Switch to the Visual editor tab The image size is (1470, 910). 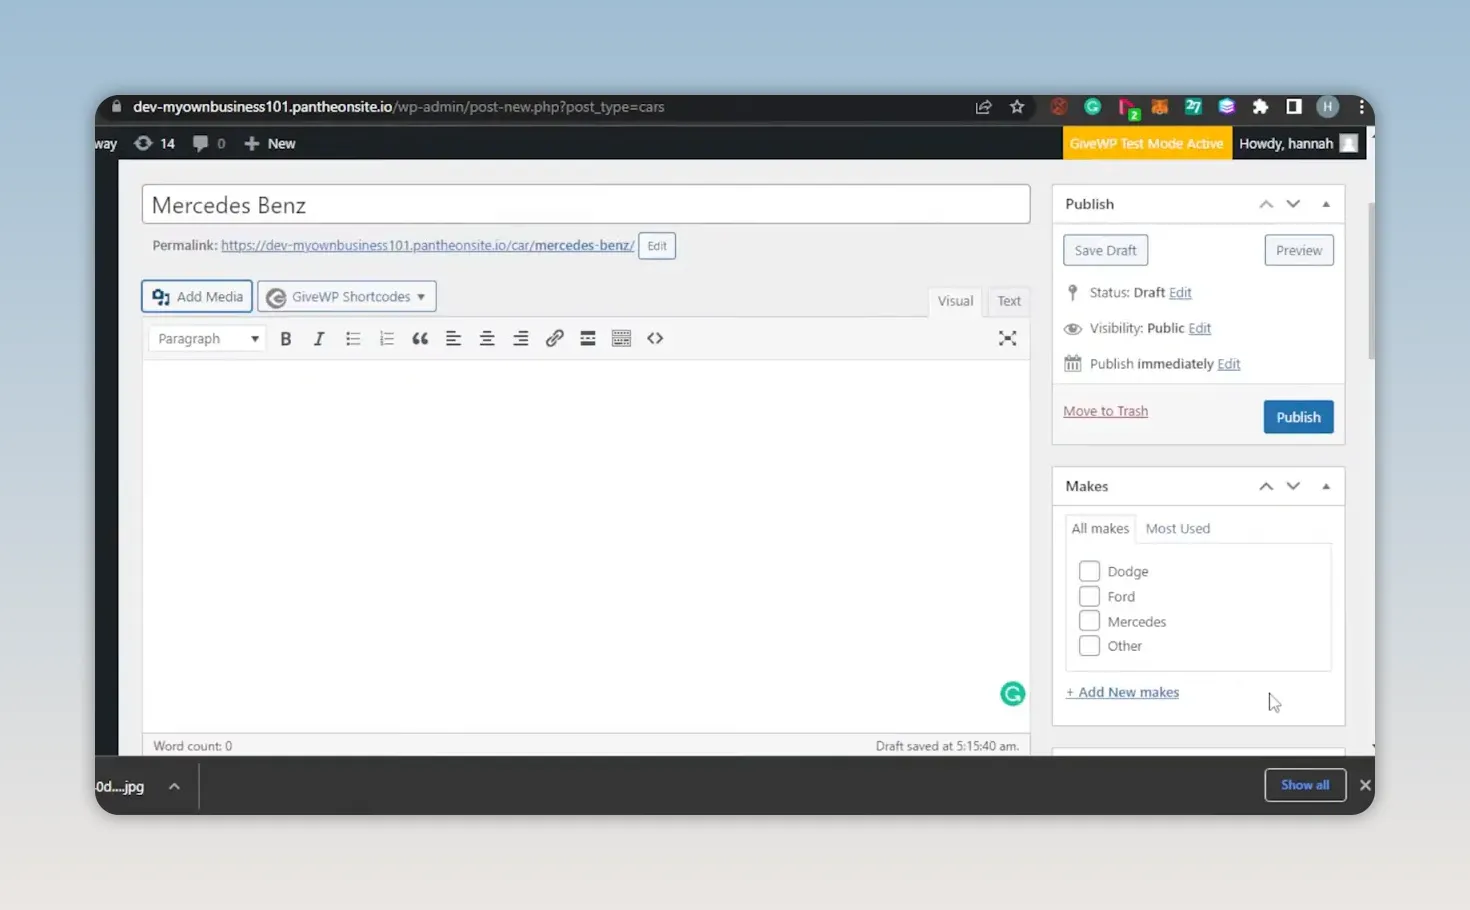click(955, 301)
